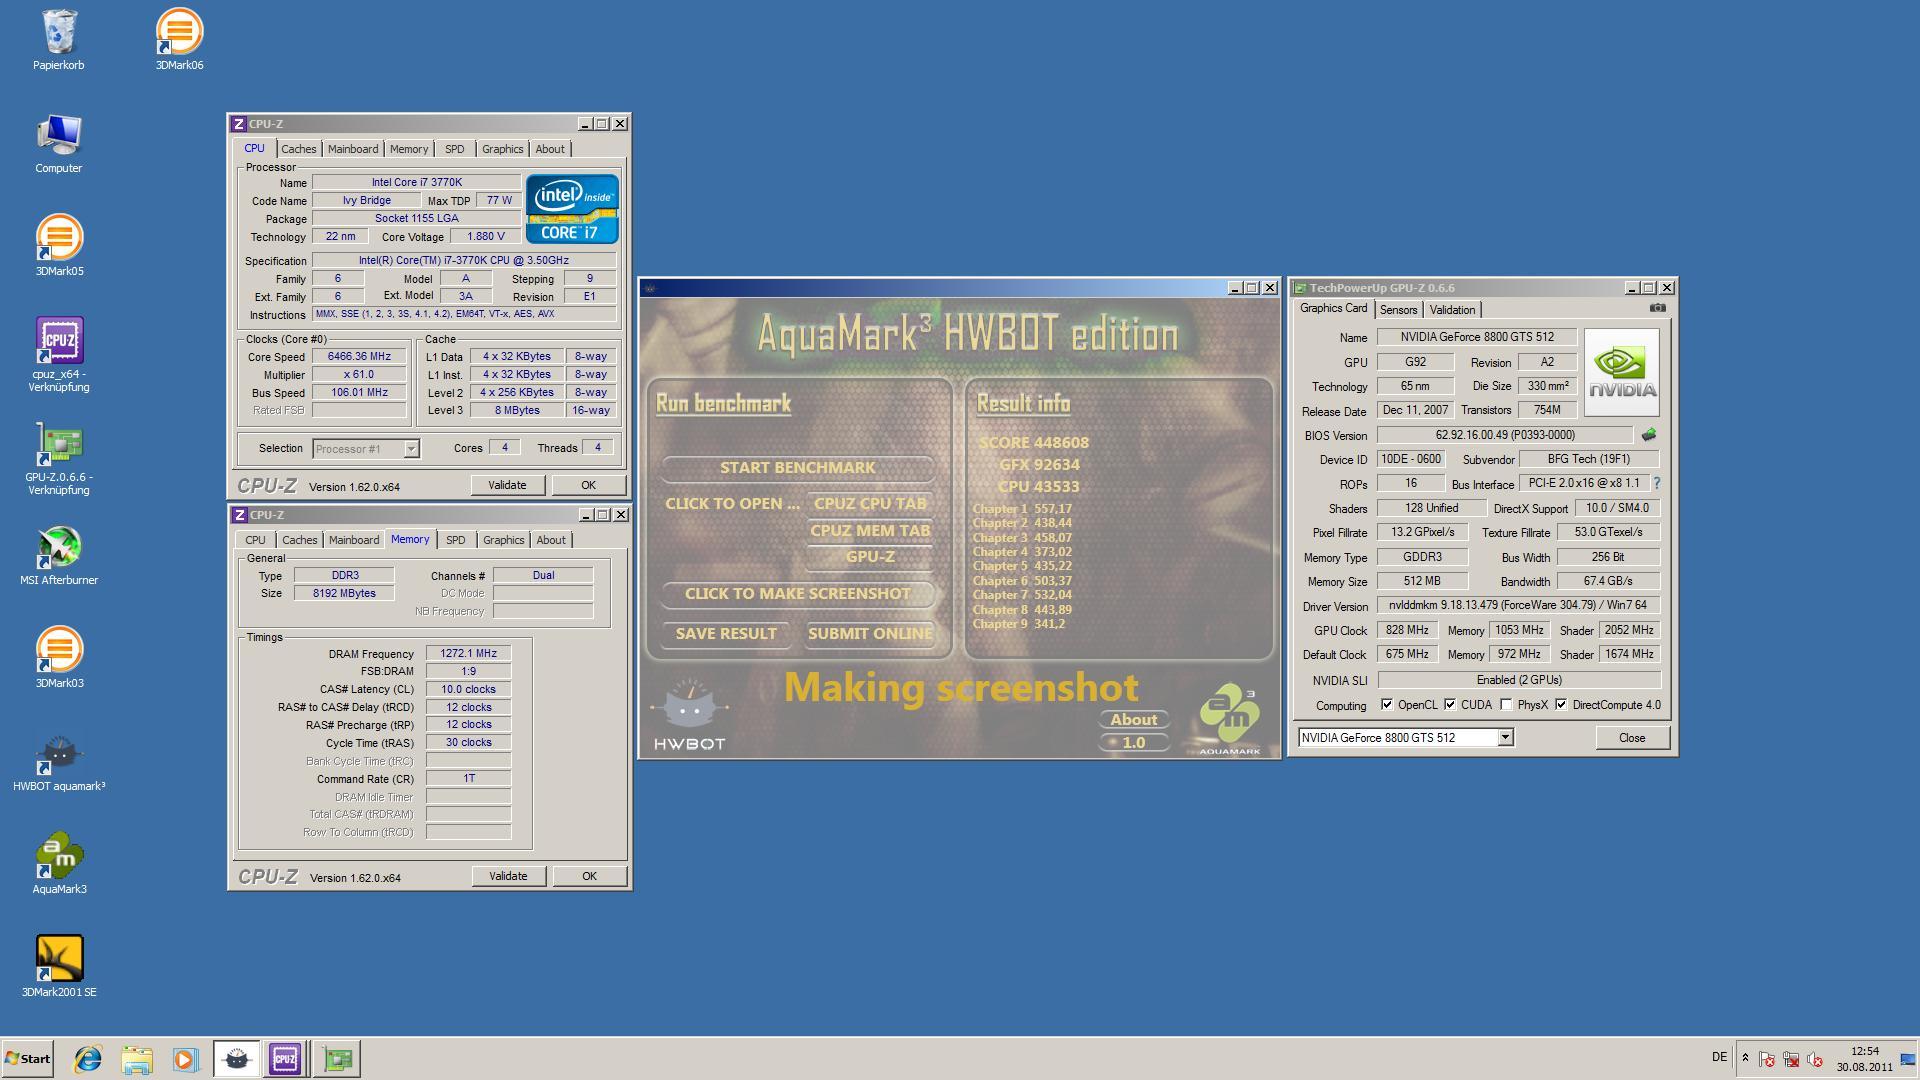Image resolution: width=1920 pixels, height=1080 pixels.
Task: Click the muted speaker volume tray icon
Action: [x=1815, y=1059]
